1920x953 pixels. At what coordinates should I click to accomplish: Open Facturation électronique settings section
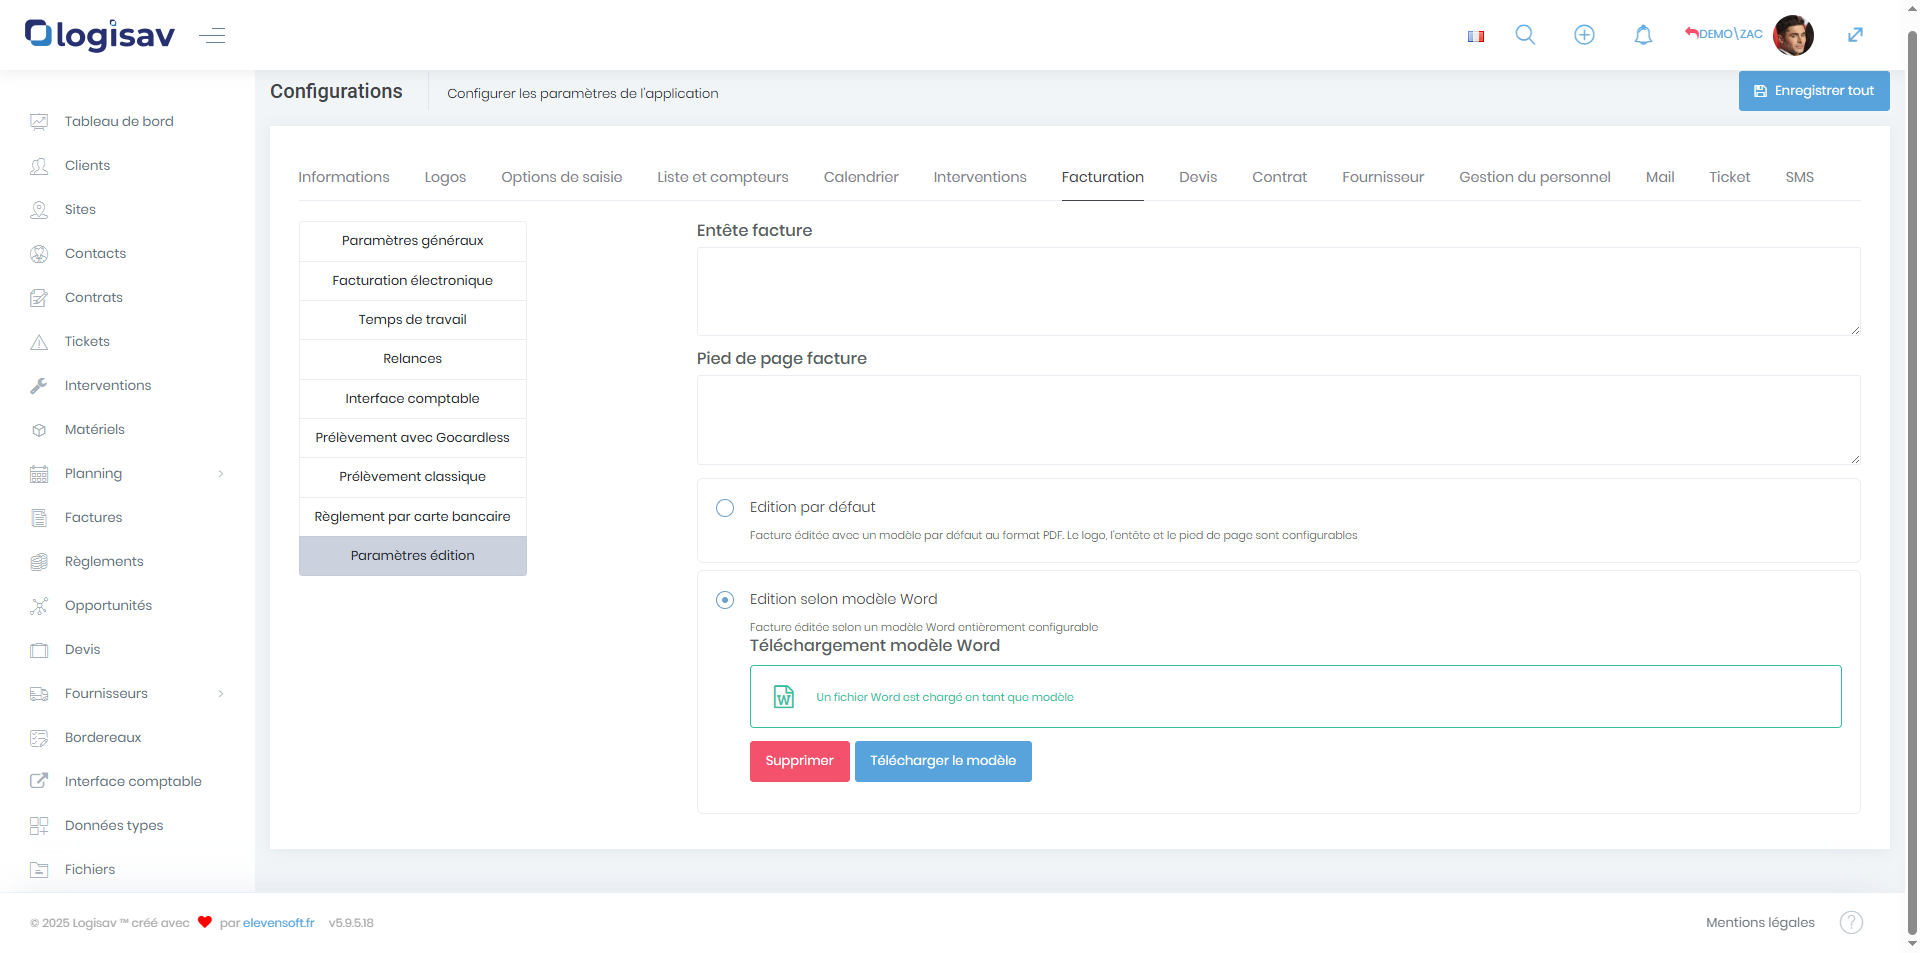tap(412, 281)
